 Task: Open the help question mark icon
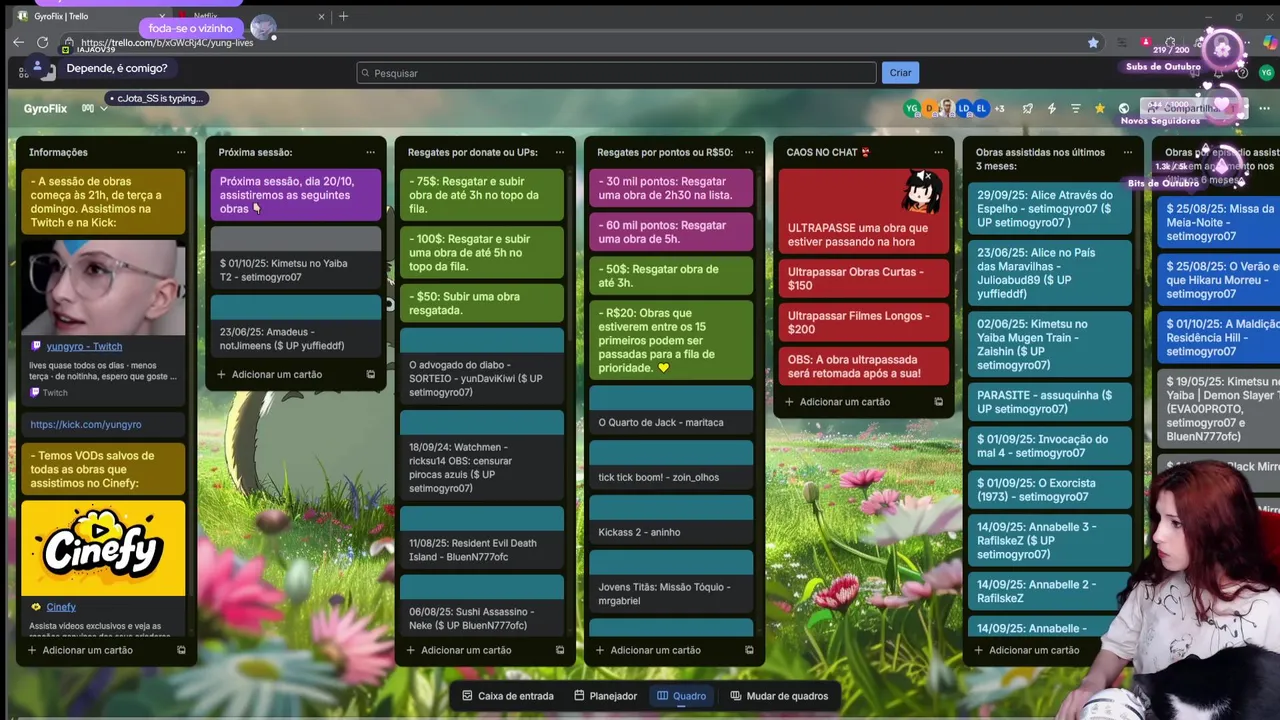[1242, 73]
